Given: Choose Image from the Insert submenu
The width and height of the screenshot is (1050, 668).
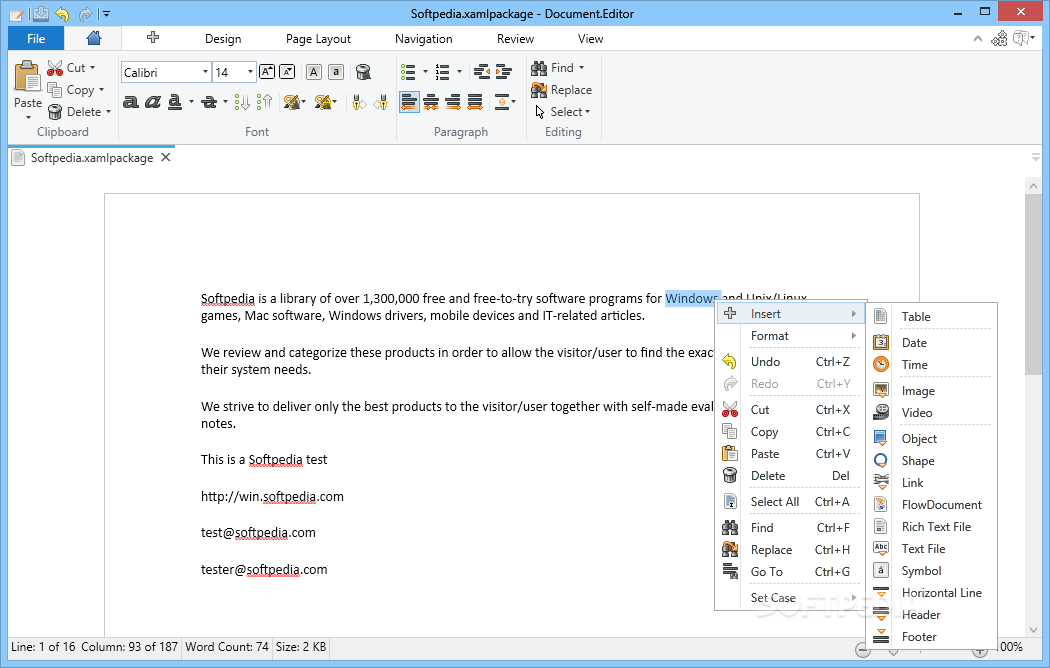Looking at the screenshot, I should [931, 391].
